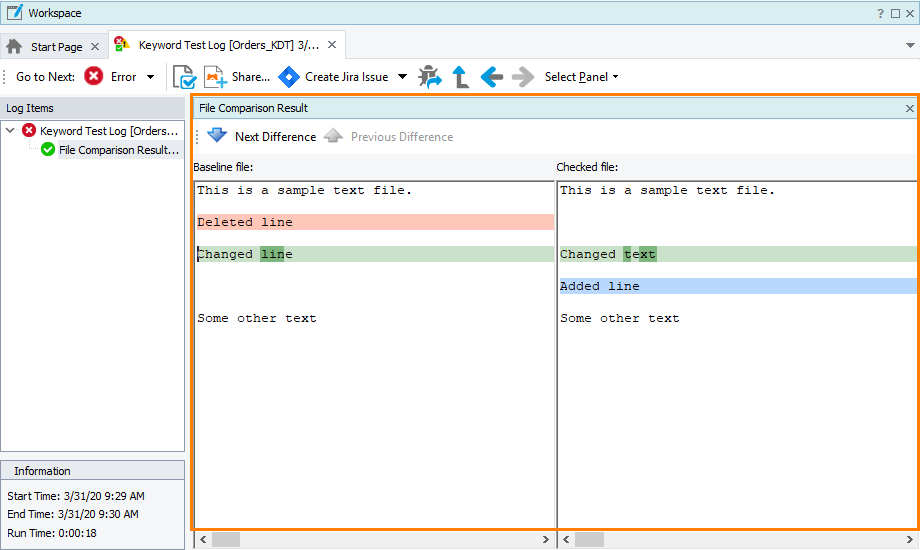Click the log checkpoint document icon

click(185, 77)
